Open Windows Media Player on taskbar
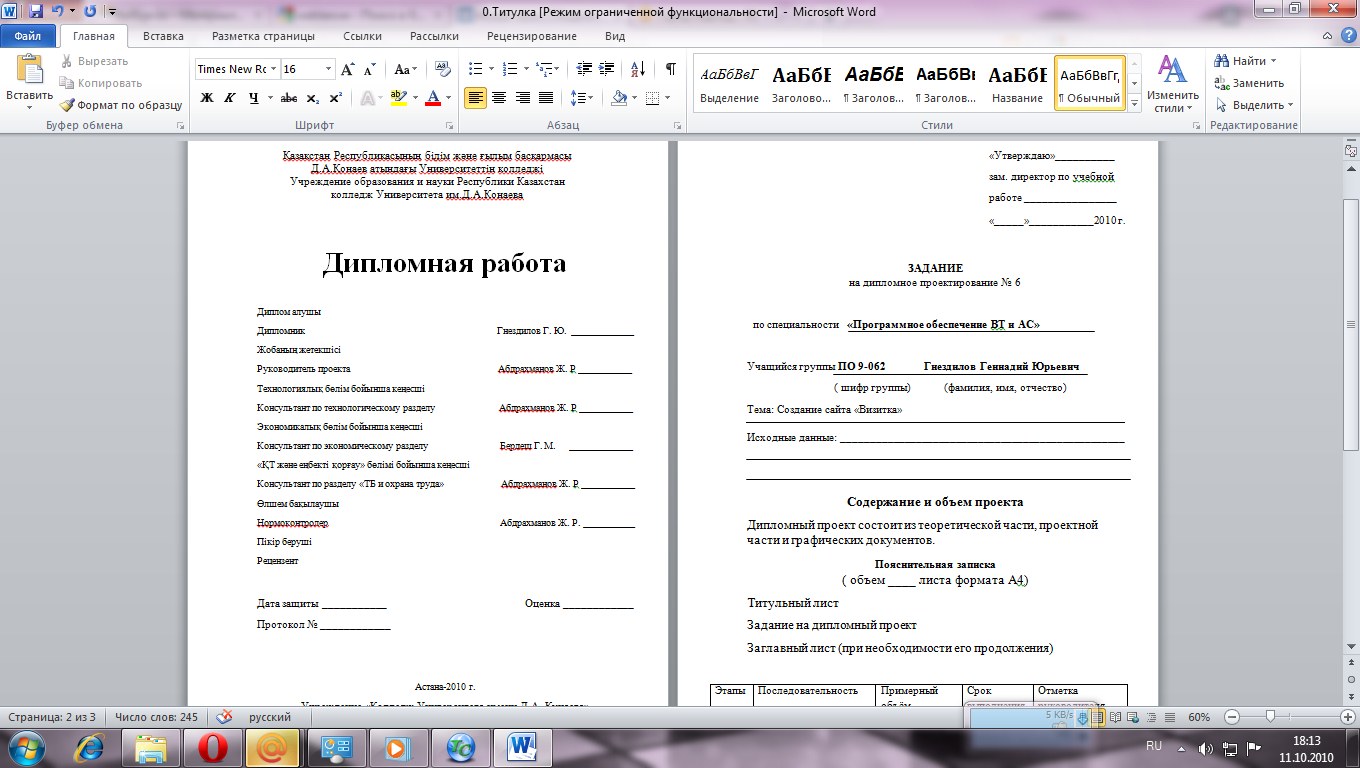The height and width of the screenshot is (768, 1360). (x=397, y=747)
